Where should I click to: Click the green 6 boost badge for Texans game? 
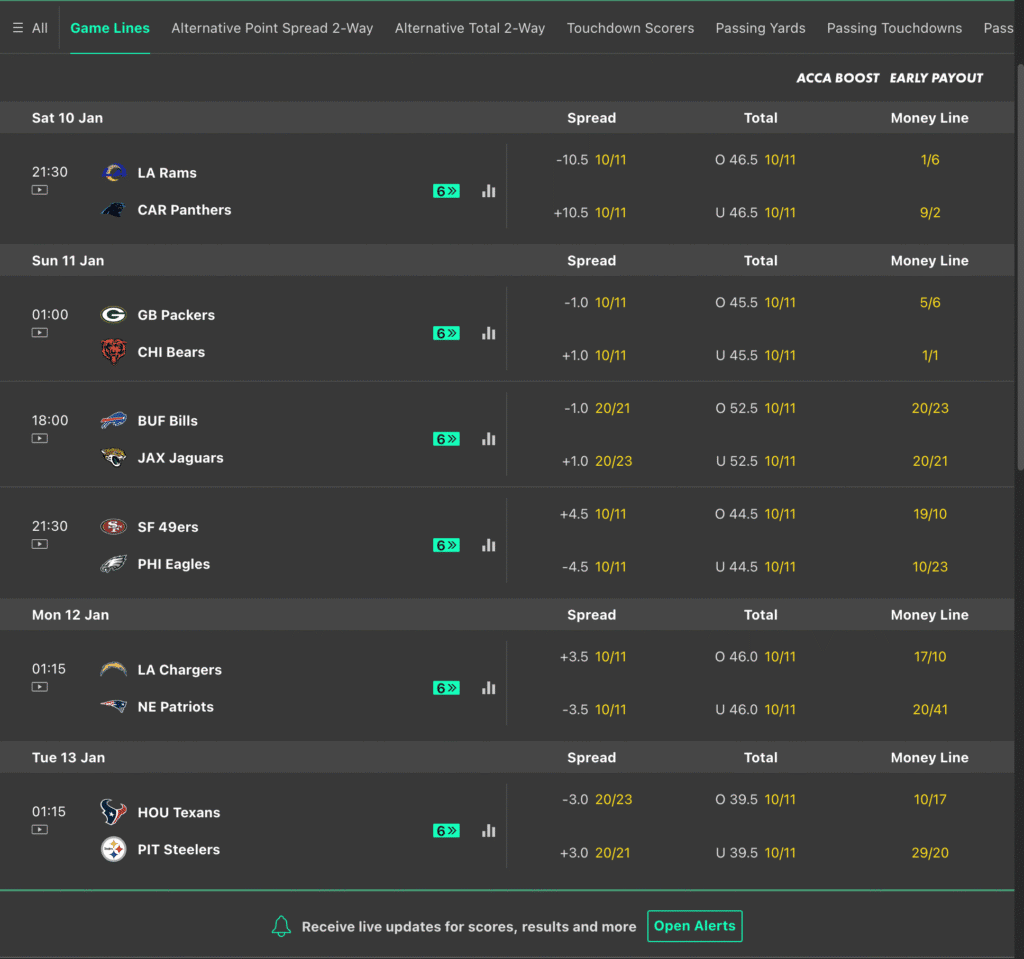pos(446,830)
